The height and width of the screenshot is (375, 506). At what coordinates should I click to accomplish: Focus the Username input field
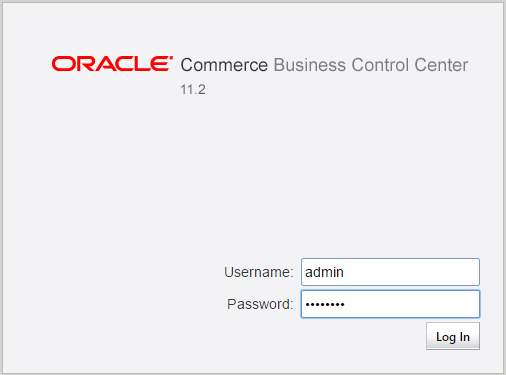[x=390, y=272]
